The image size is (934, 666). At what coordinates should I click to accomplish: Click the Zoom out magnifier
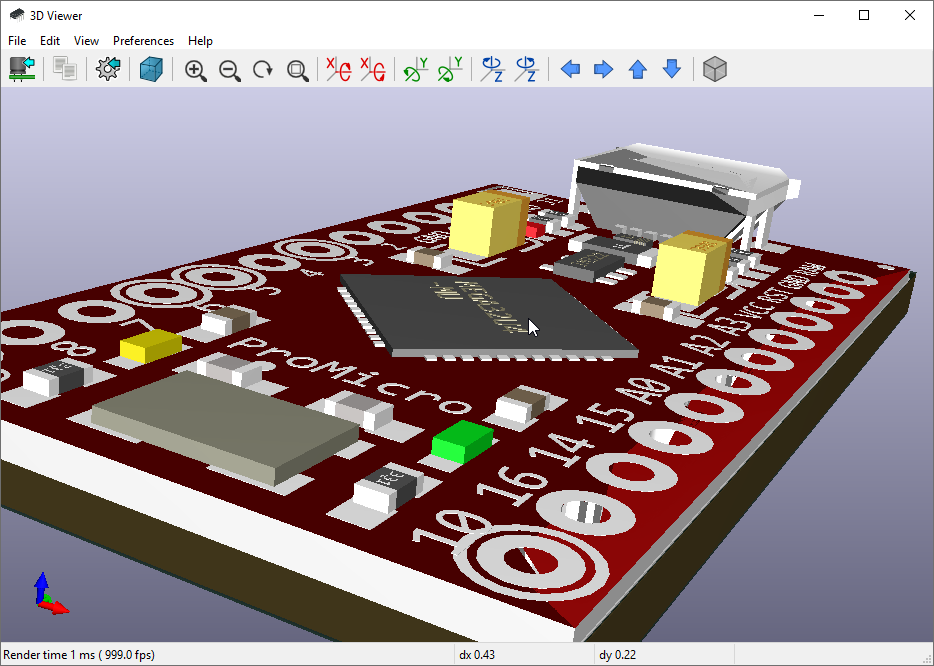tap(229, 70)
